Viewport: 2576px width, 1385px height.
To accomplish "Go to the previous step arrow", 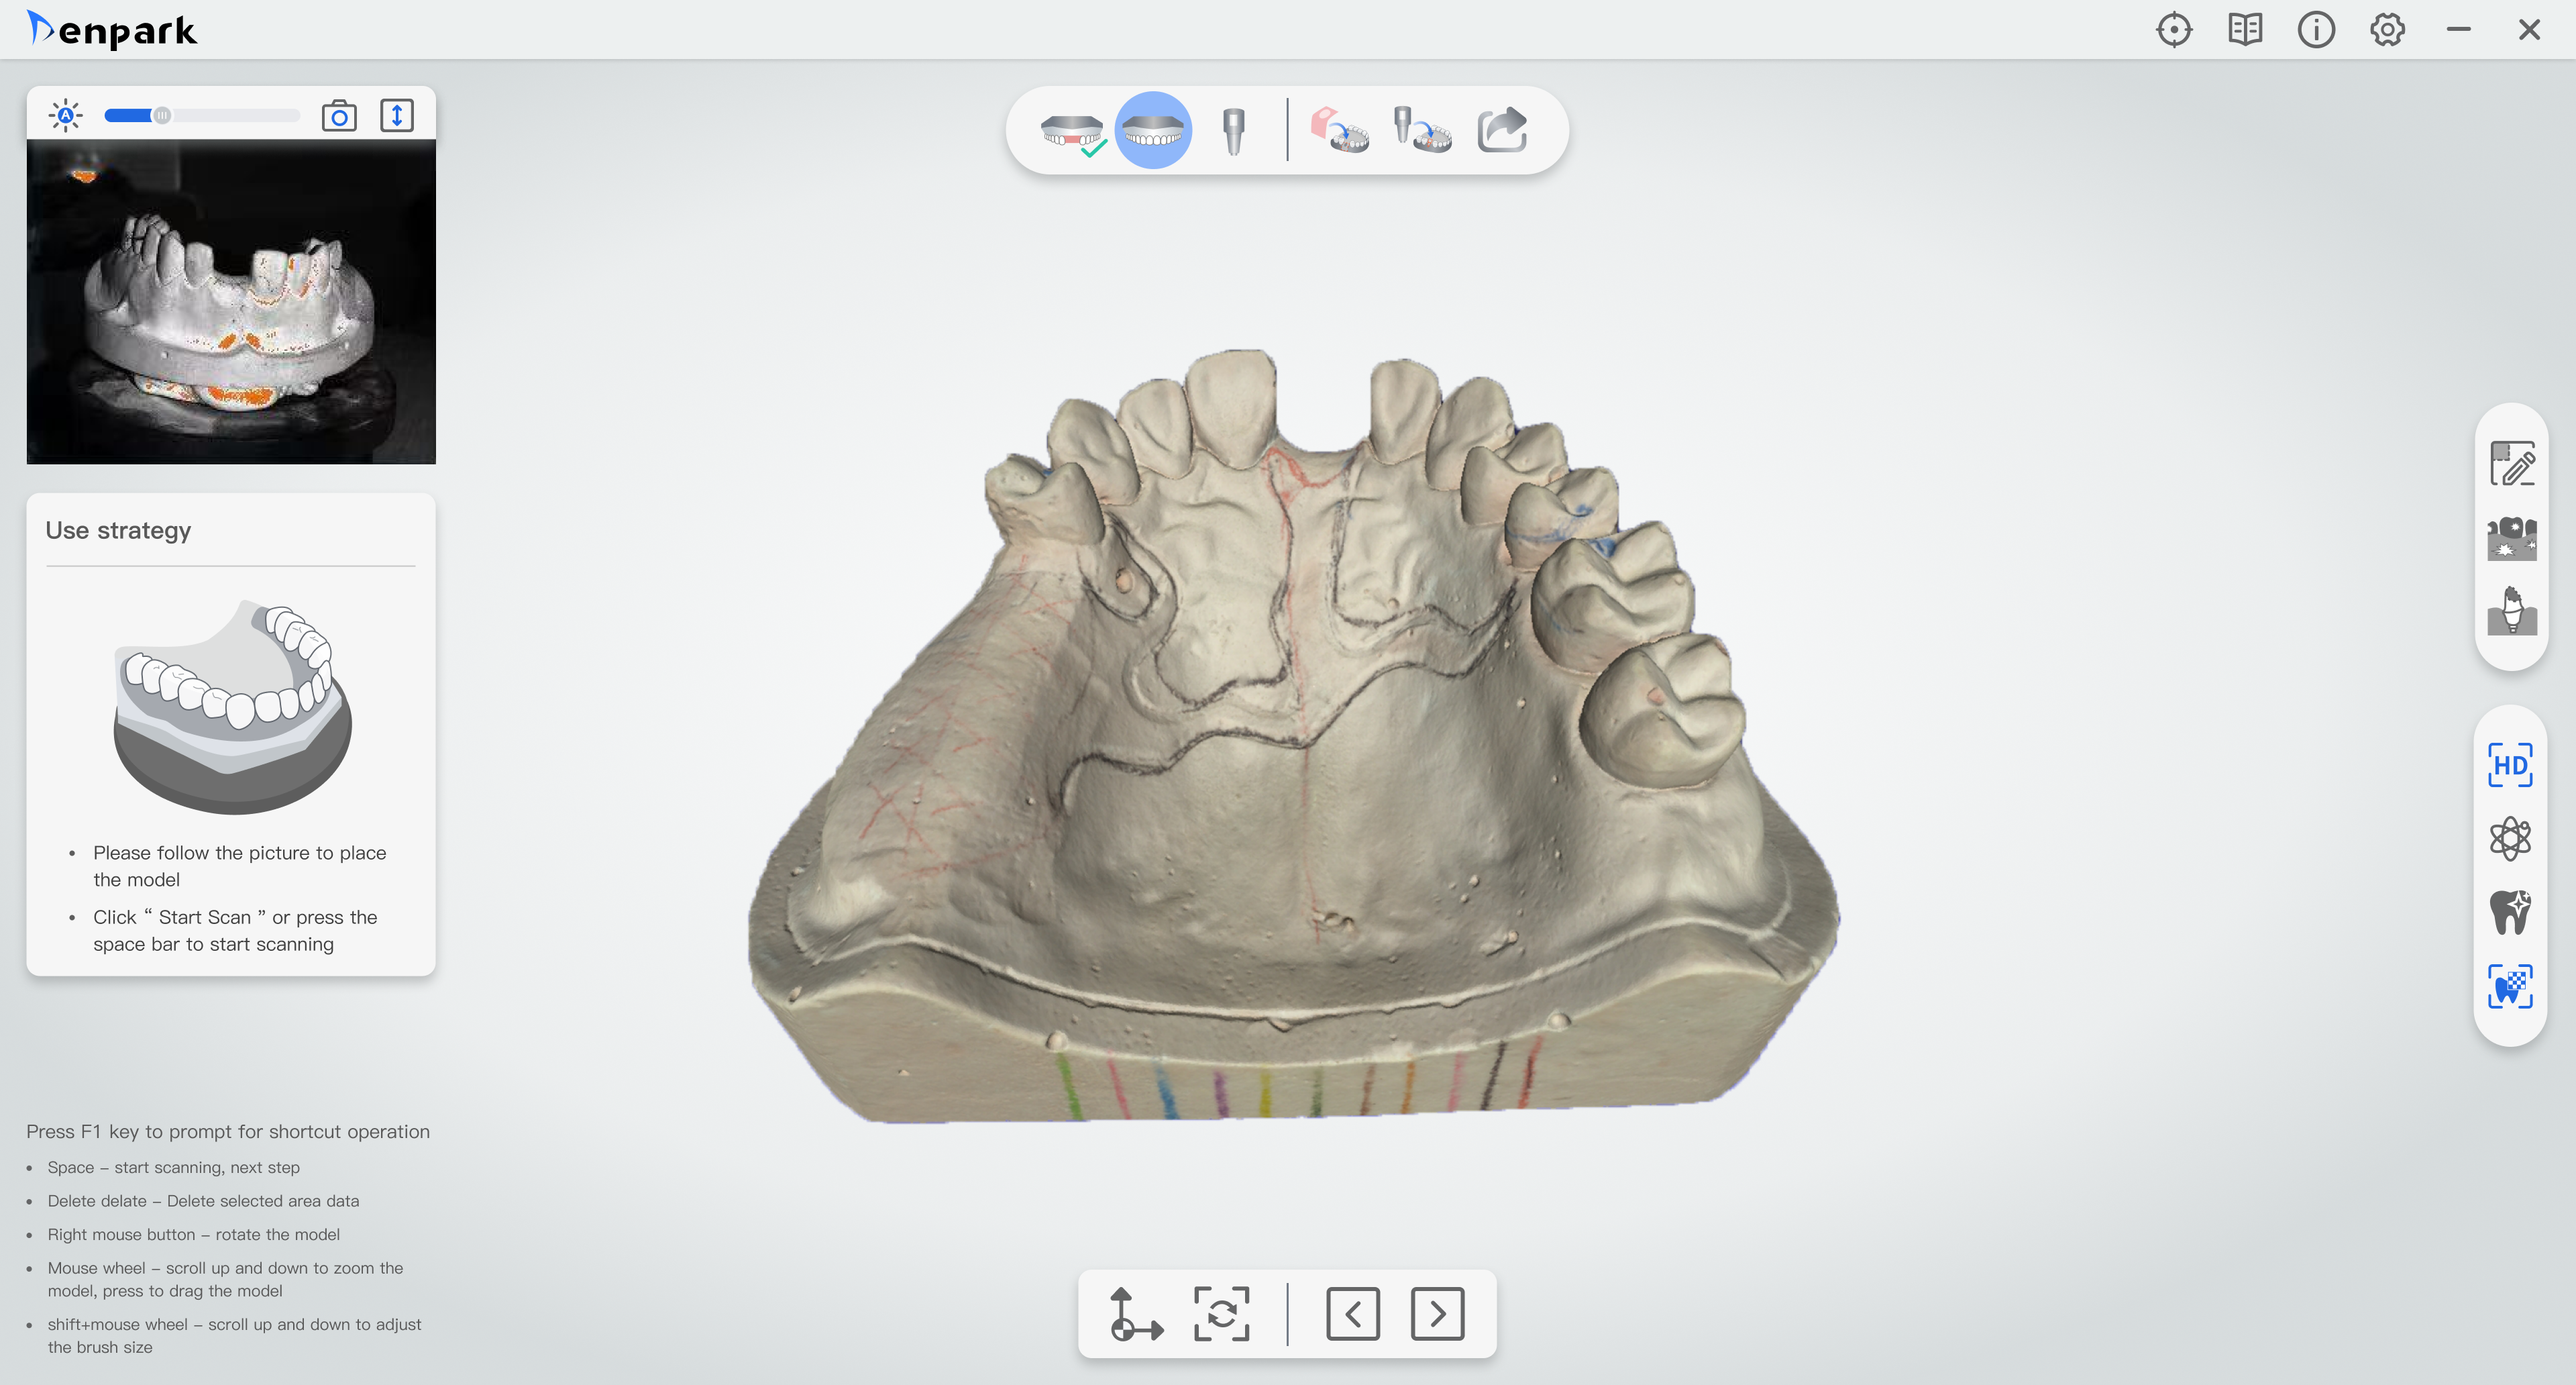I will click(x=1352, y=1313).
